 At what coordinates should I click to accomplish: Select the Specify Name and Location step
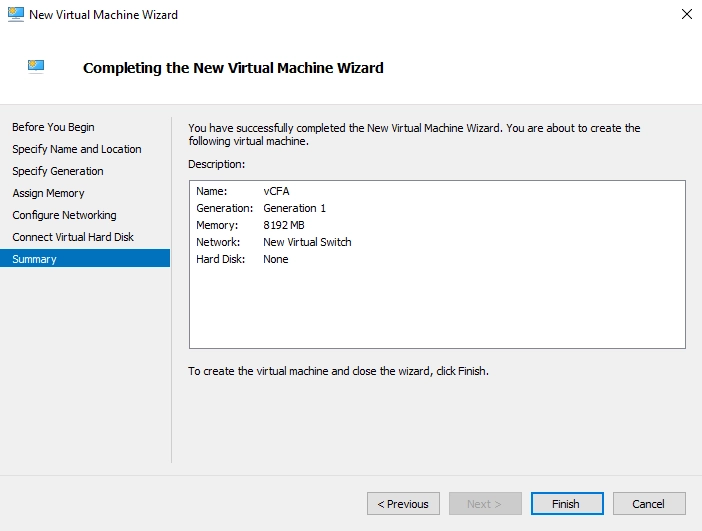tap(77, 149)
